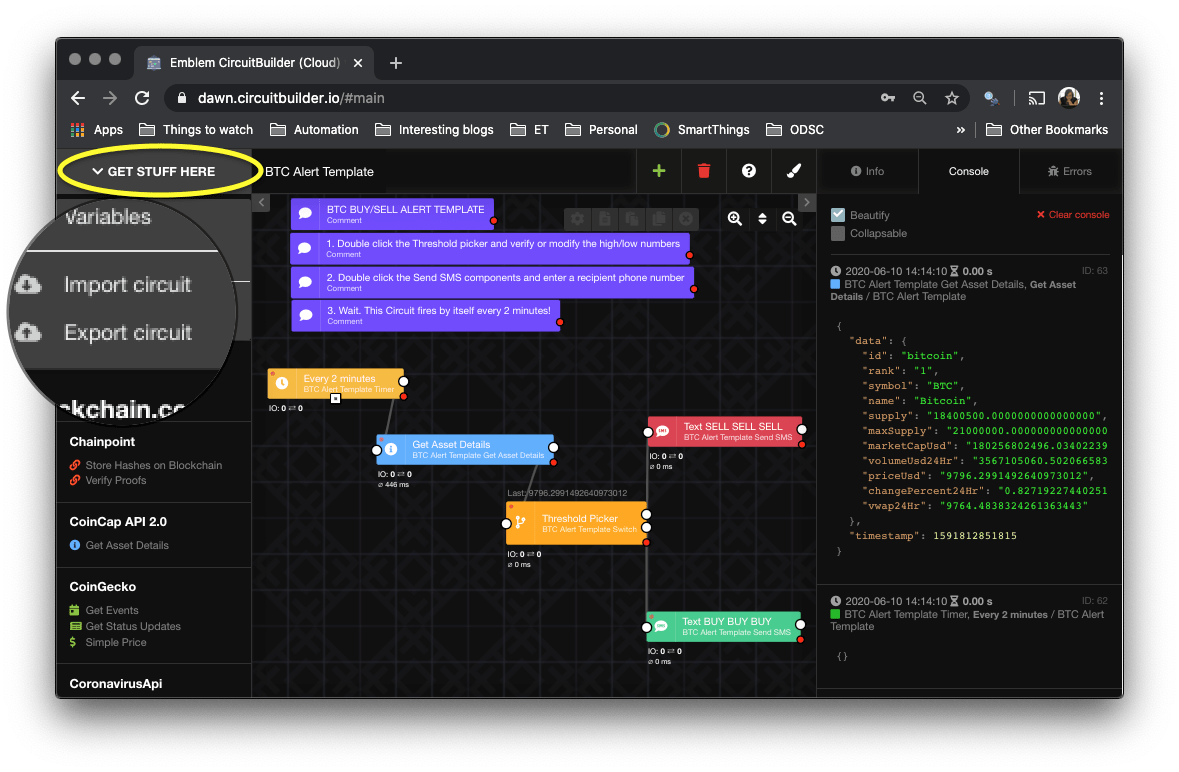
Task: Toggle the Beautify checkbox
Action: (838, 215)
